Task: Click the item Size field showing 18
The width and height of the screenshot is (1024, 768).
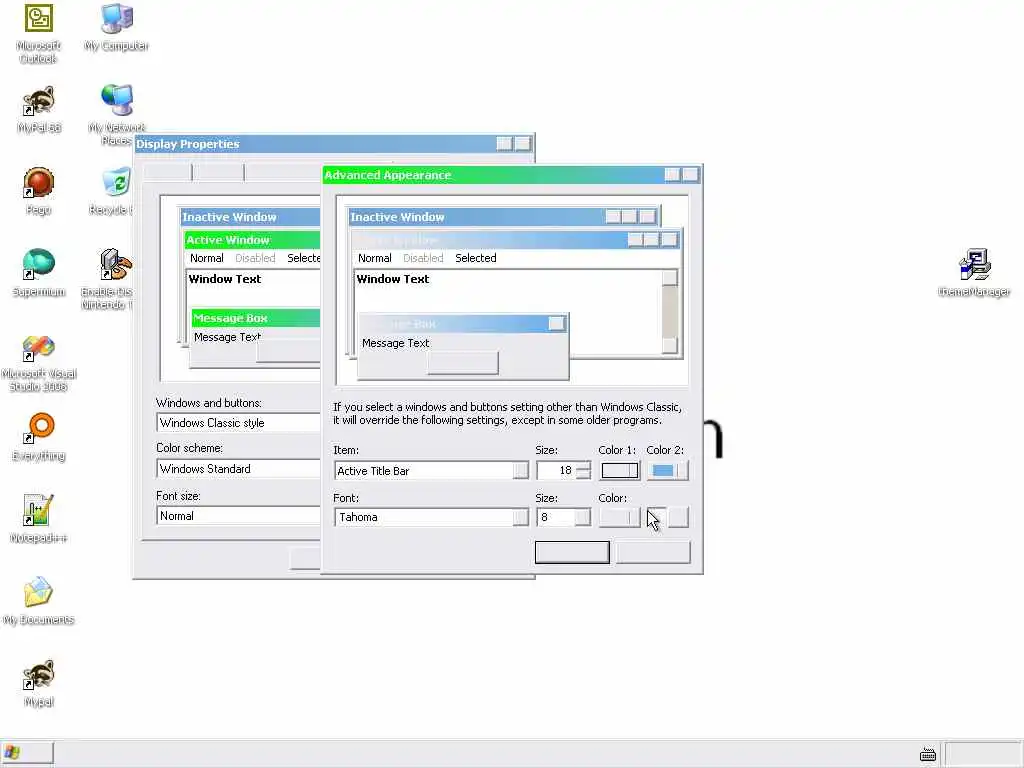Action: click(556, 471)
